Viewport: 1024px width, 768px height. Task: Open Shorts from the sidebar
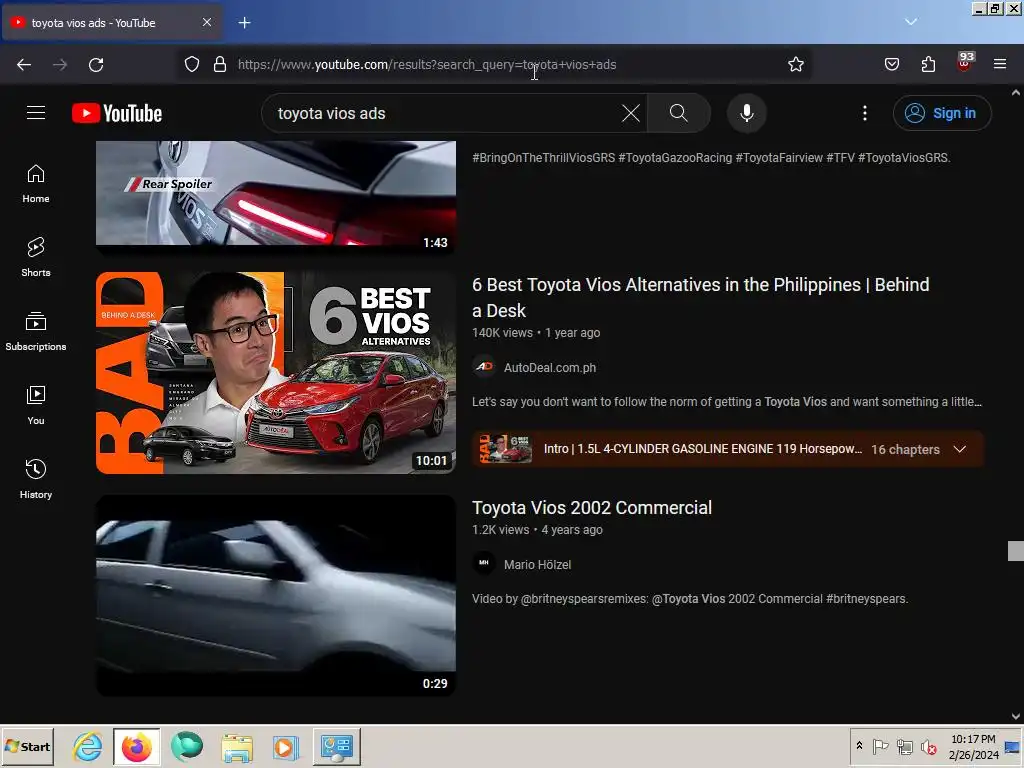pyautogui.click(x=36, y=257)
